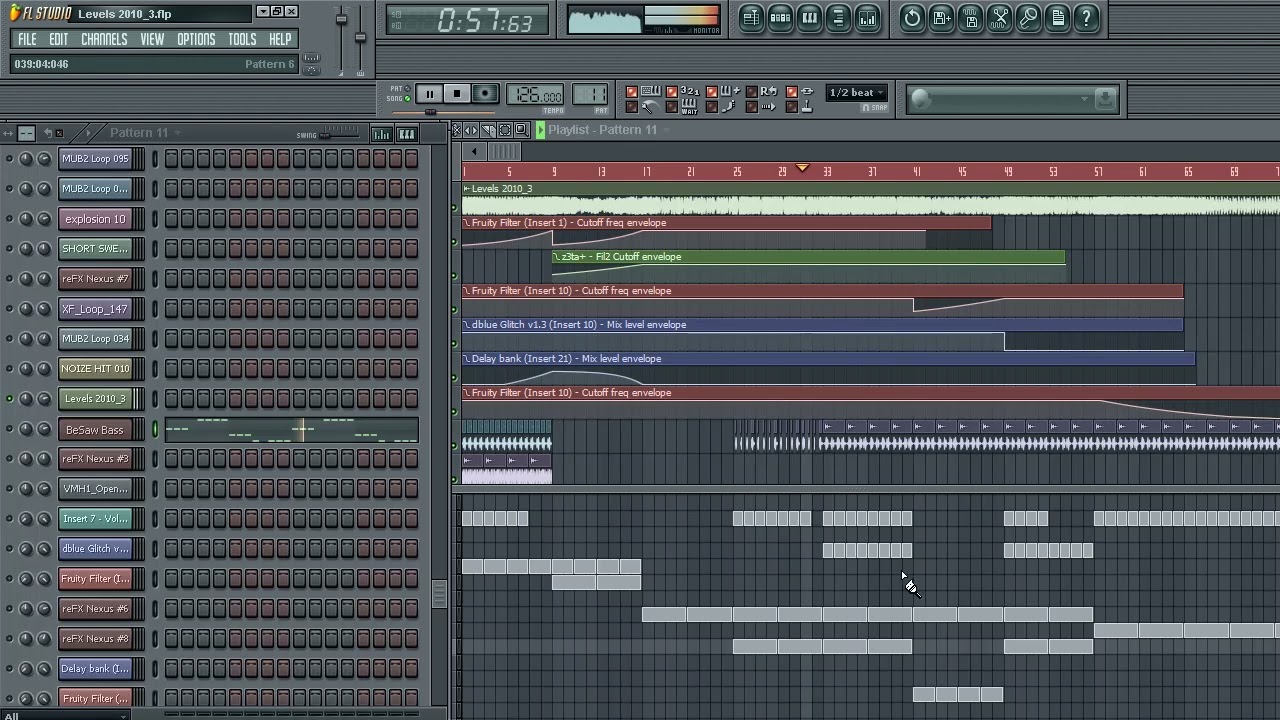Open the VIEW menu
The width and height of the screenshot is (1280, 720).
click(x=152, y=39)
